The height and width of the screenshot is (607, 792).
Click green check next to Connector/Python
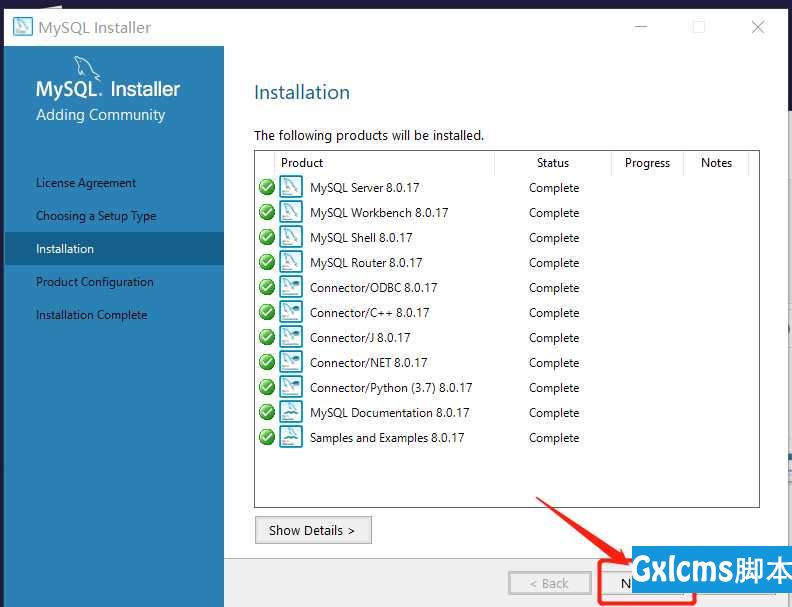(267, 387)
